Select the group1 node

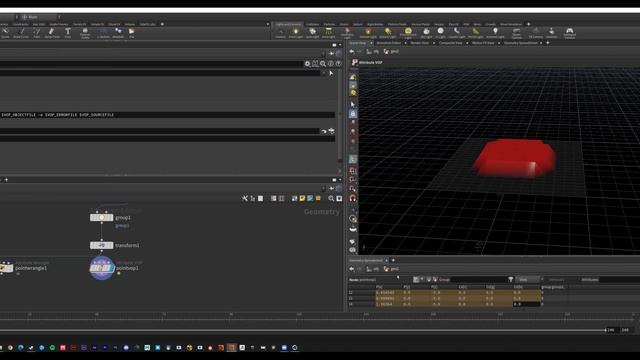pyautogui.click(x=102, y=218)
